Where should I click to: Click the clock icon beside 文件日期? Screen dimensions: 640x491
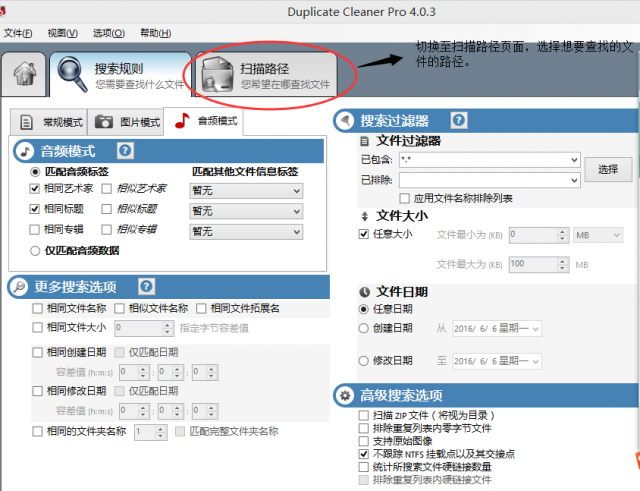click(364, 292)
